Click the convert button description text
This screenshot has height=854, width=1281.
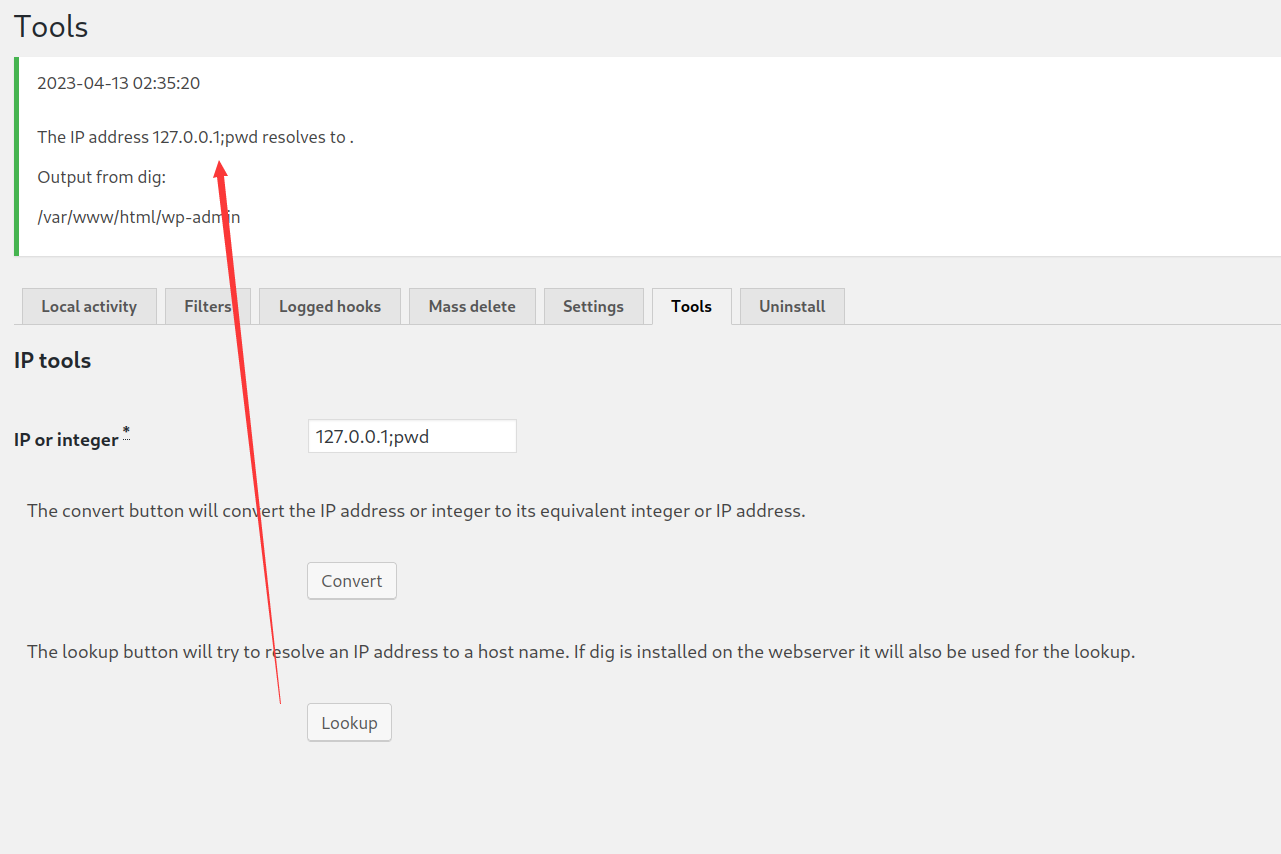415,510
